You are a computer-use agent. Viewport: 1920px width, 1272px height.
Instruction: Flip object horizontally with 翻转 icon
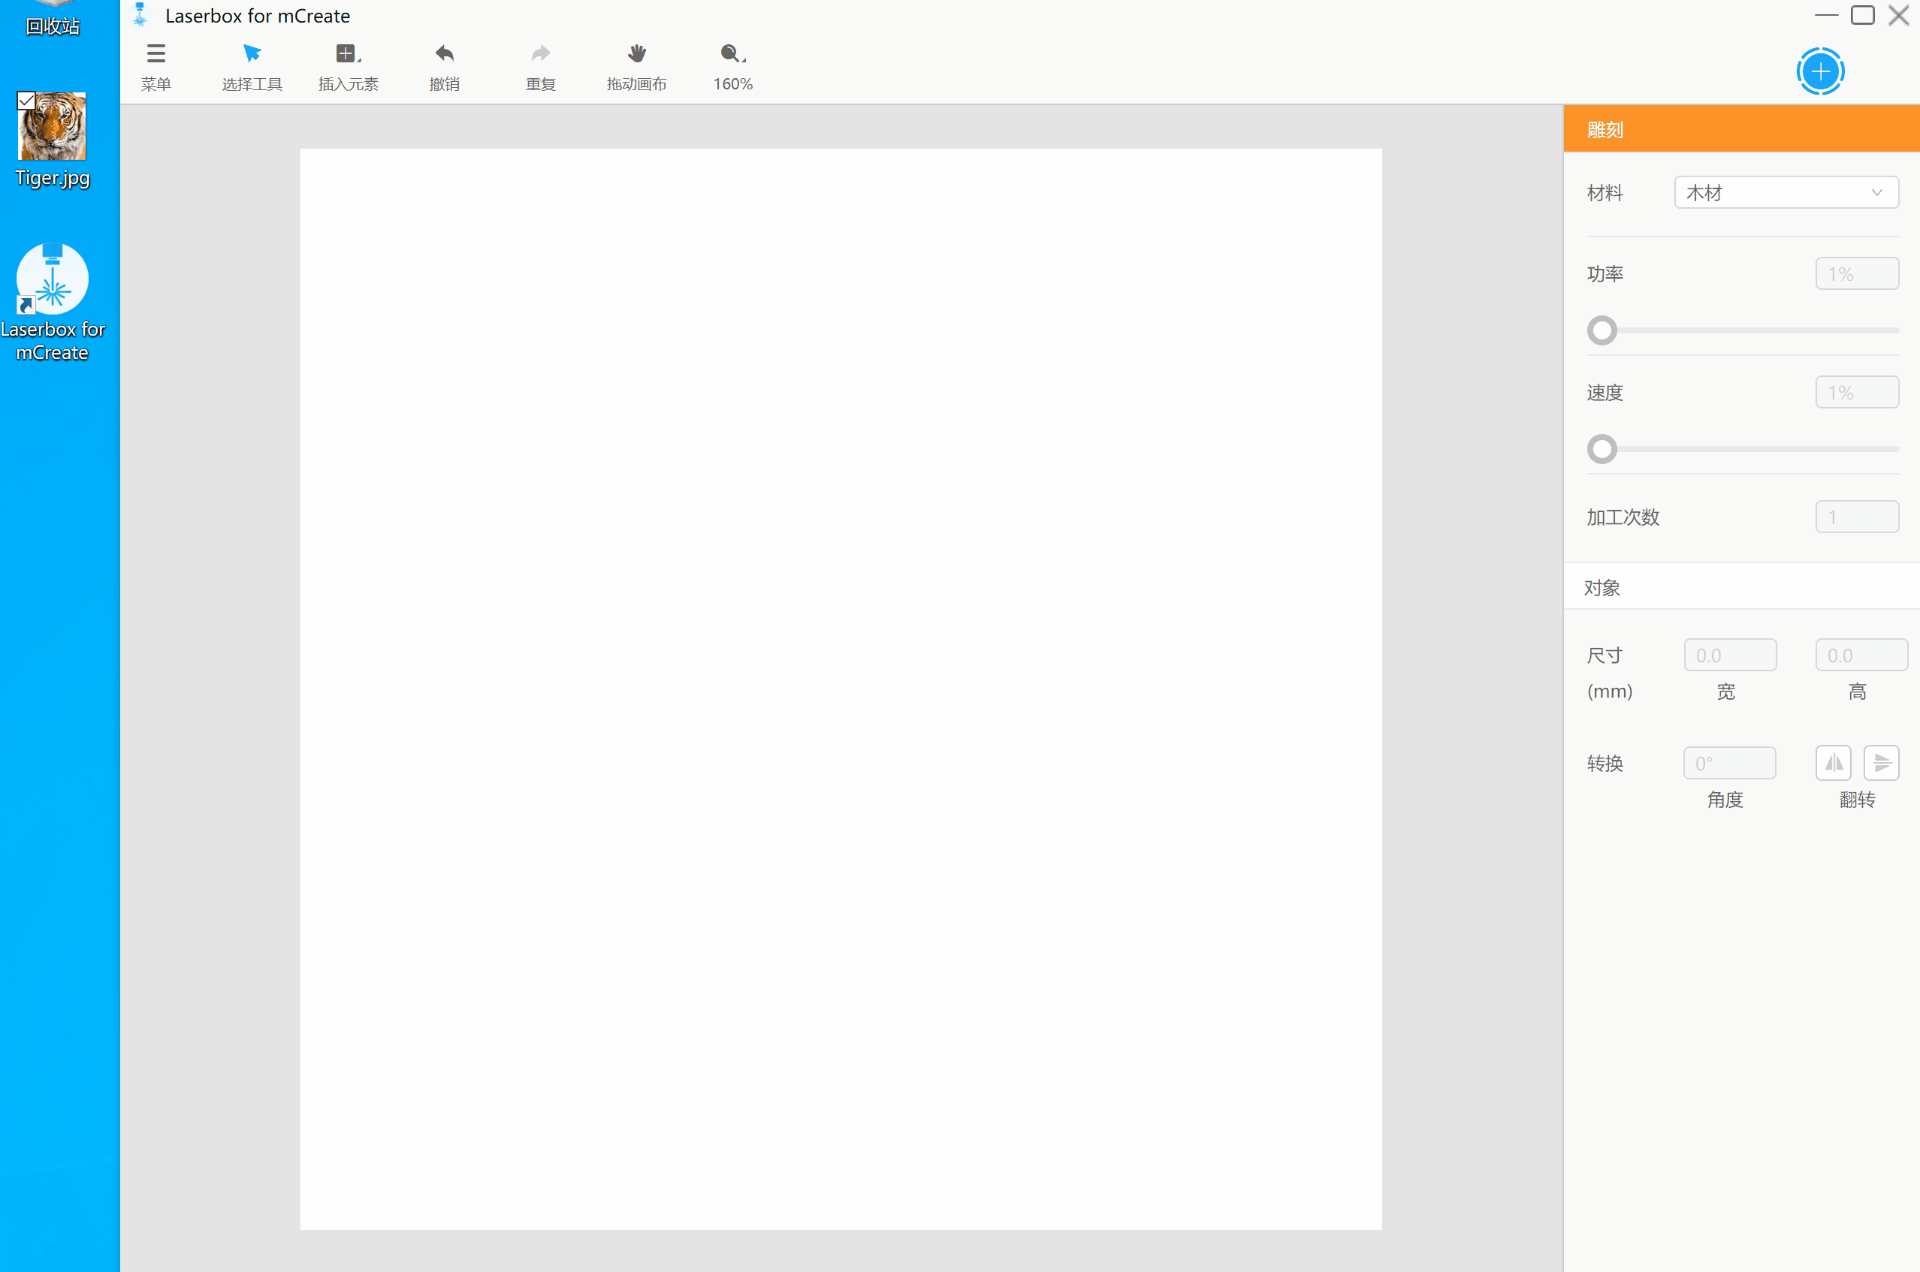(1833, 763)
